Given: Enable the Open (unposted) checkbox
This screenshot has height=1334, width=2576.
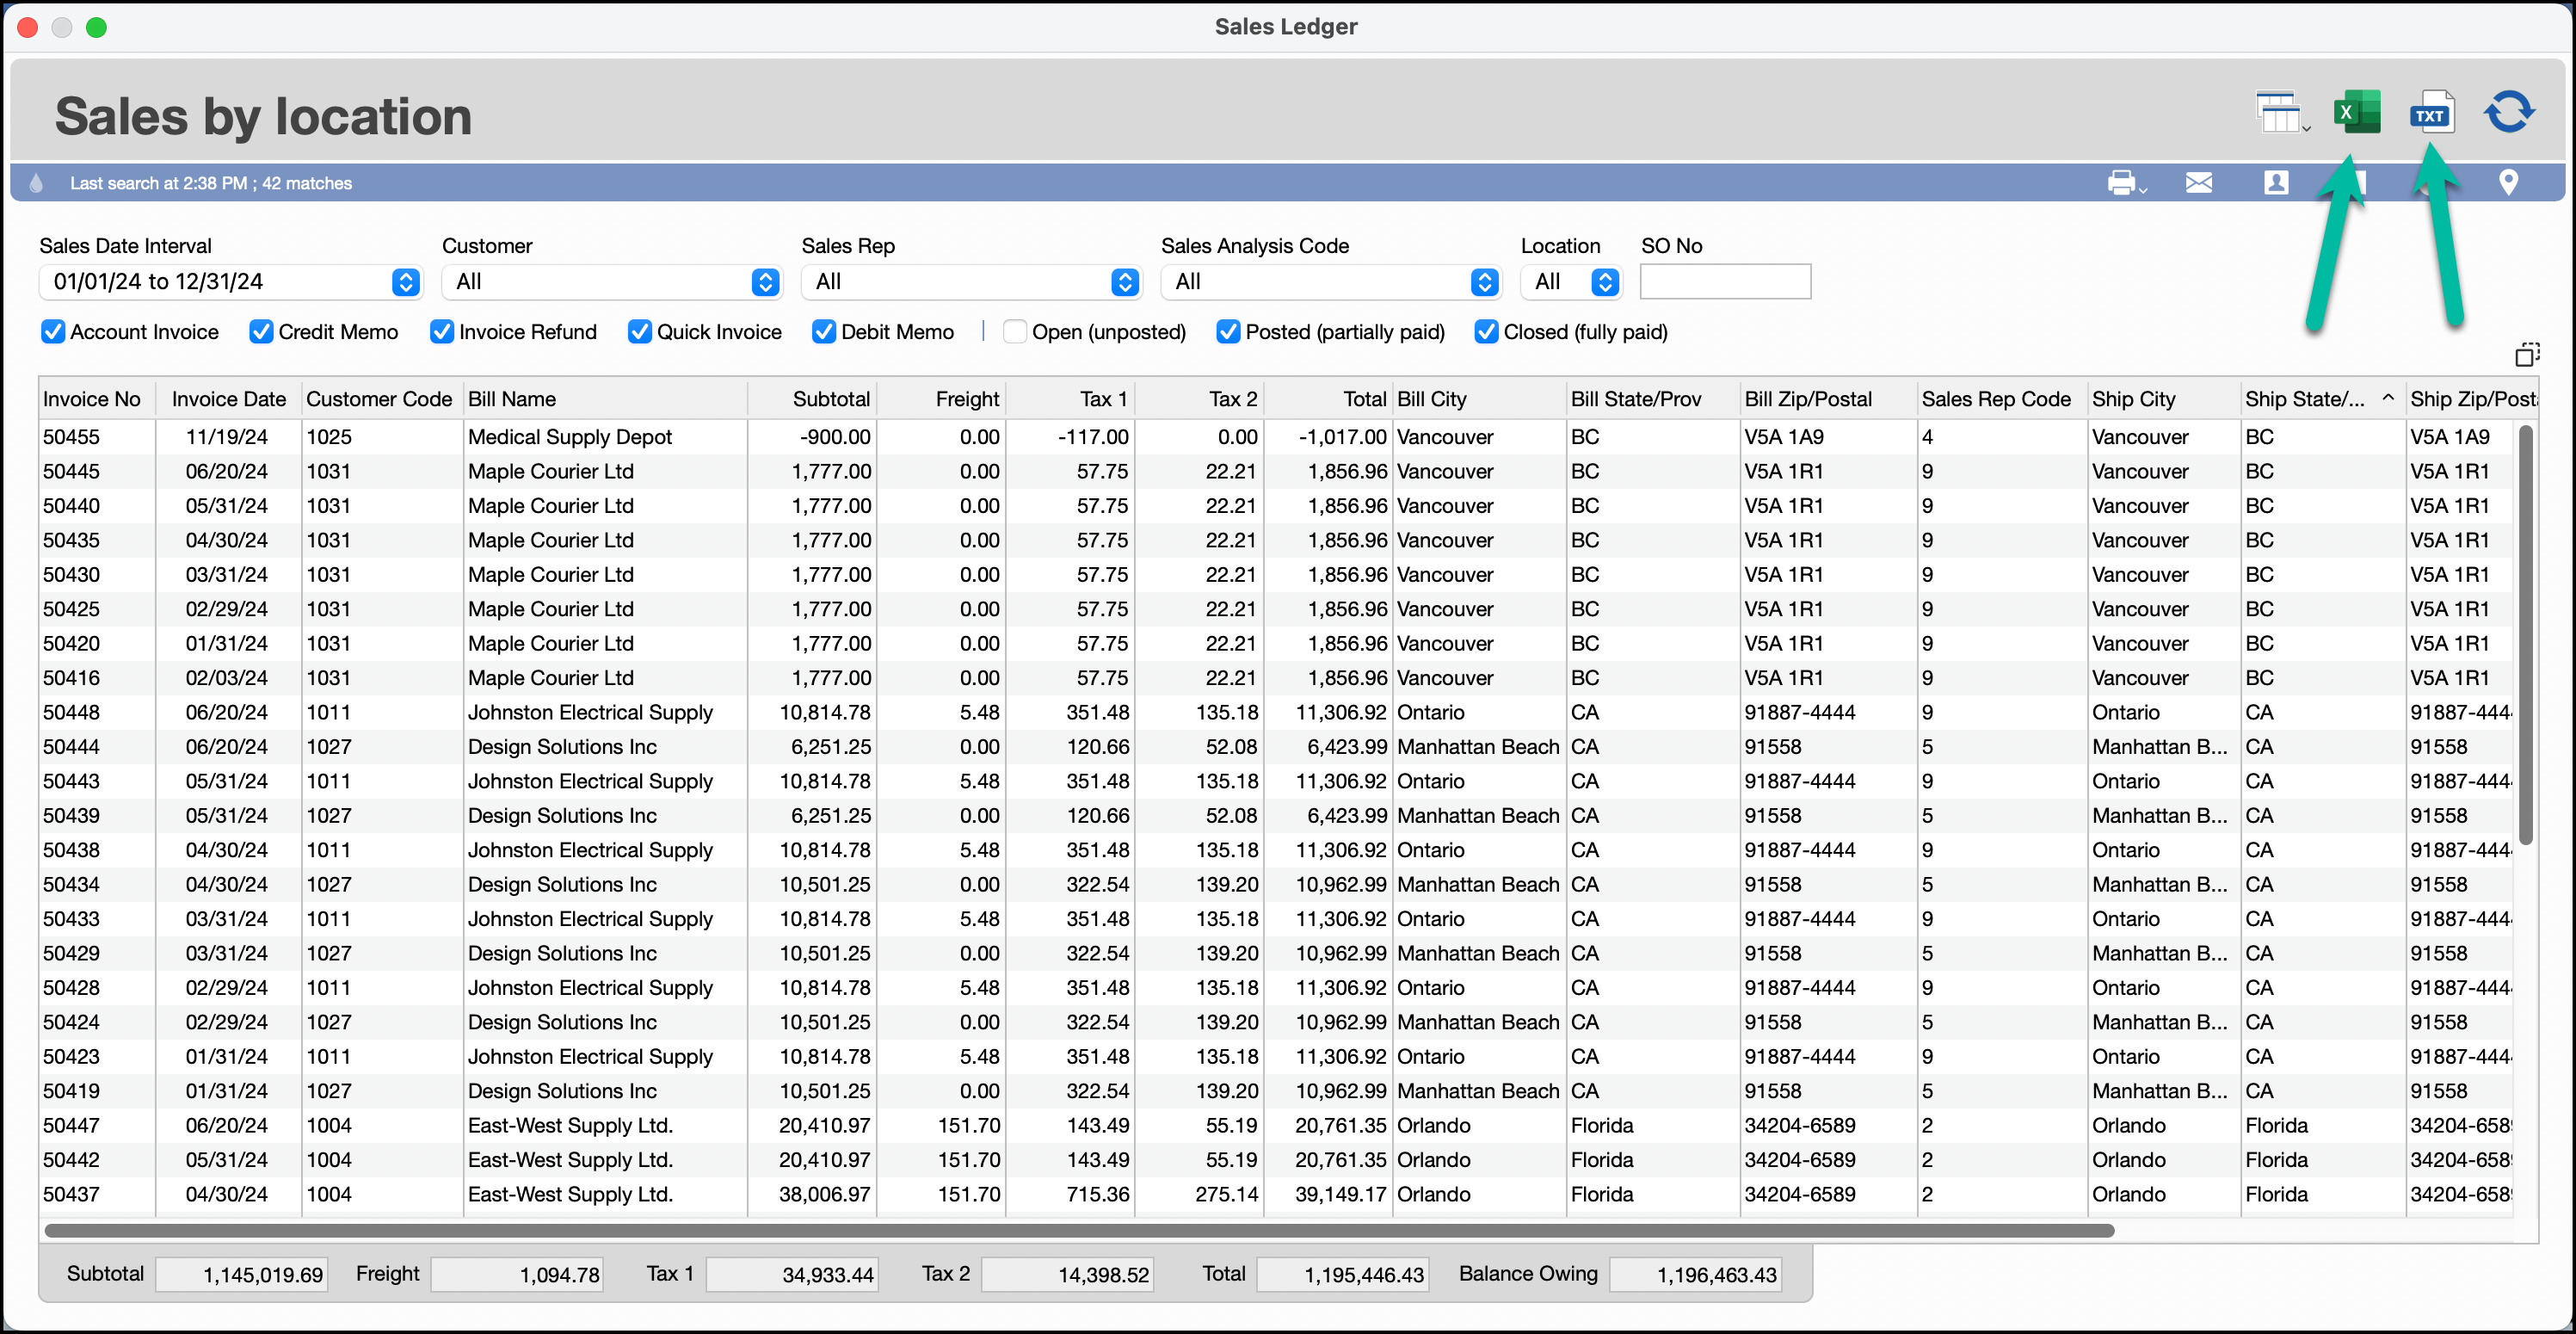Looking at the screenshot, I should [1014, 332].
